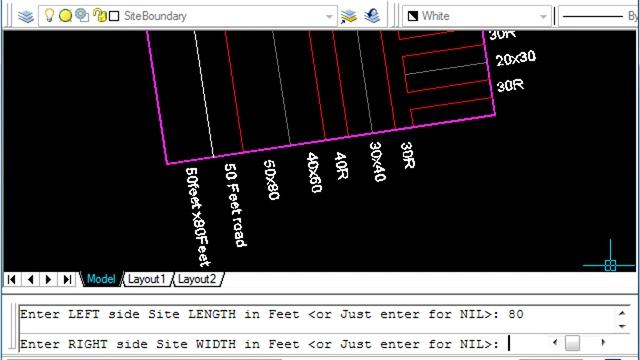The width and height of the screenshot is (640, 360).
Task: Open the linetype control dropdown
Action: pyautogui.click(x=599, y=16)
